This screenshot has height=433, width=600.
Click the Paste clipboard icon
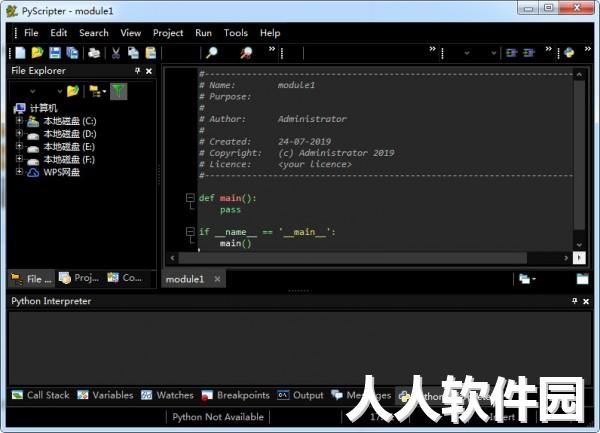coord(151,53)
